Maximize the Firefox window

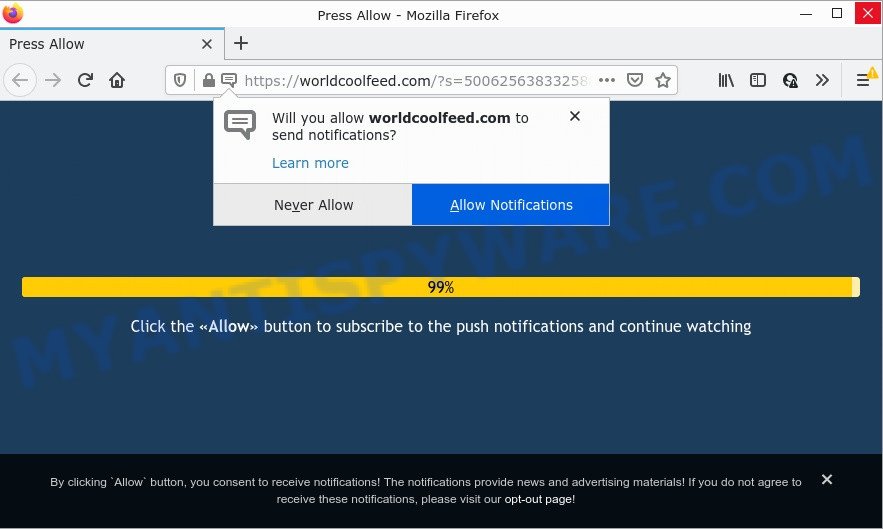[x=837, y=14]
